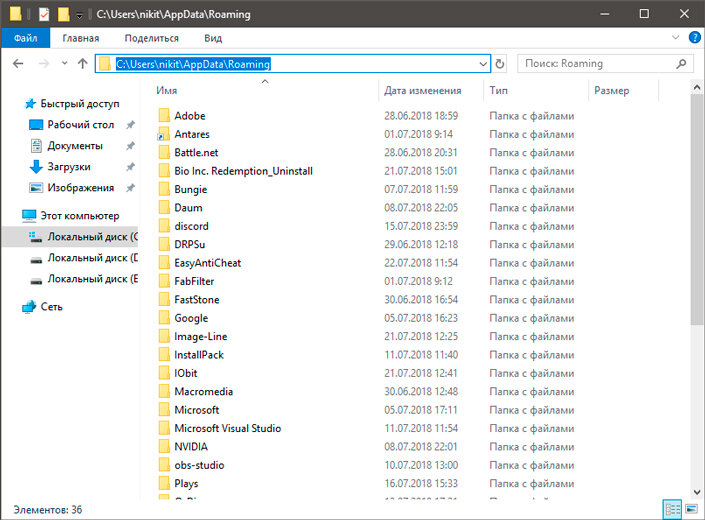705x520 pixels.
Task: Click the FastStone folder icon
Action: click(x=164, y=299)
